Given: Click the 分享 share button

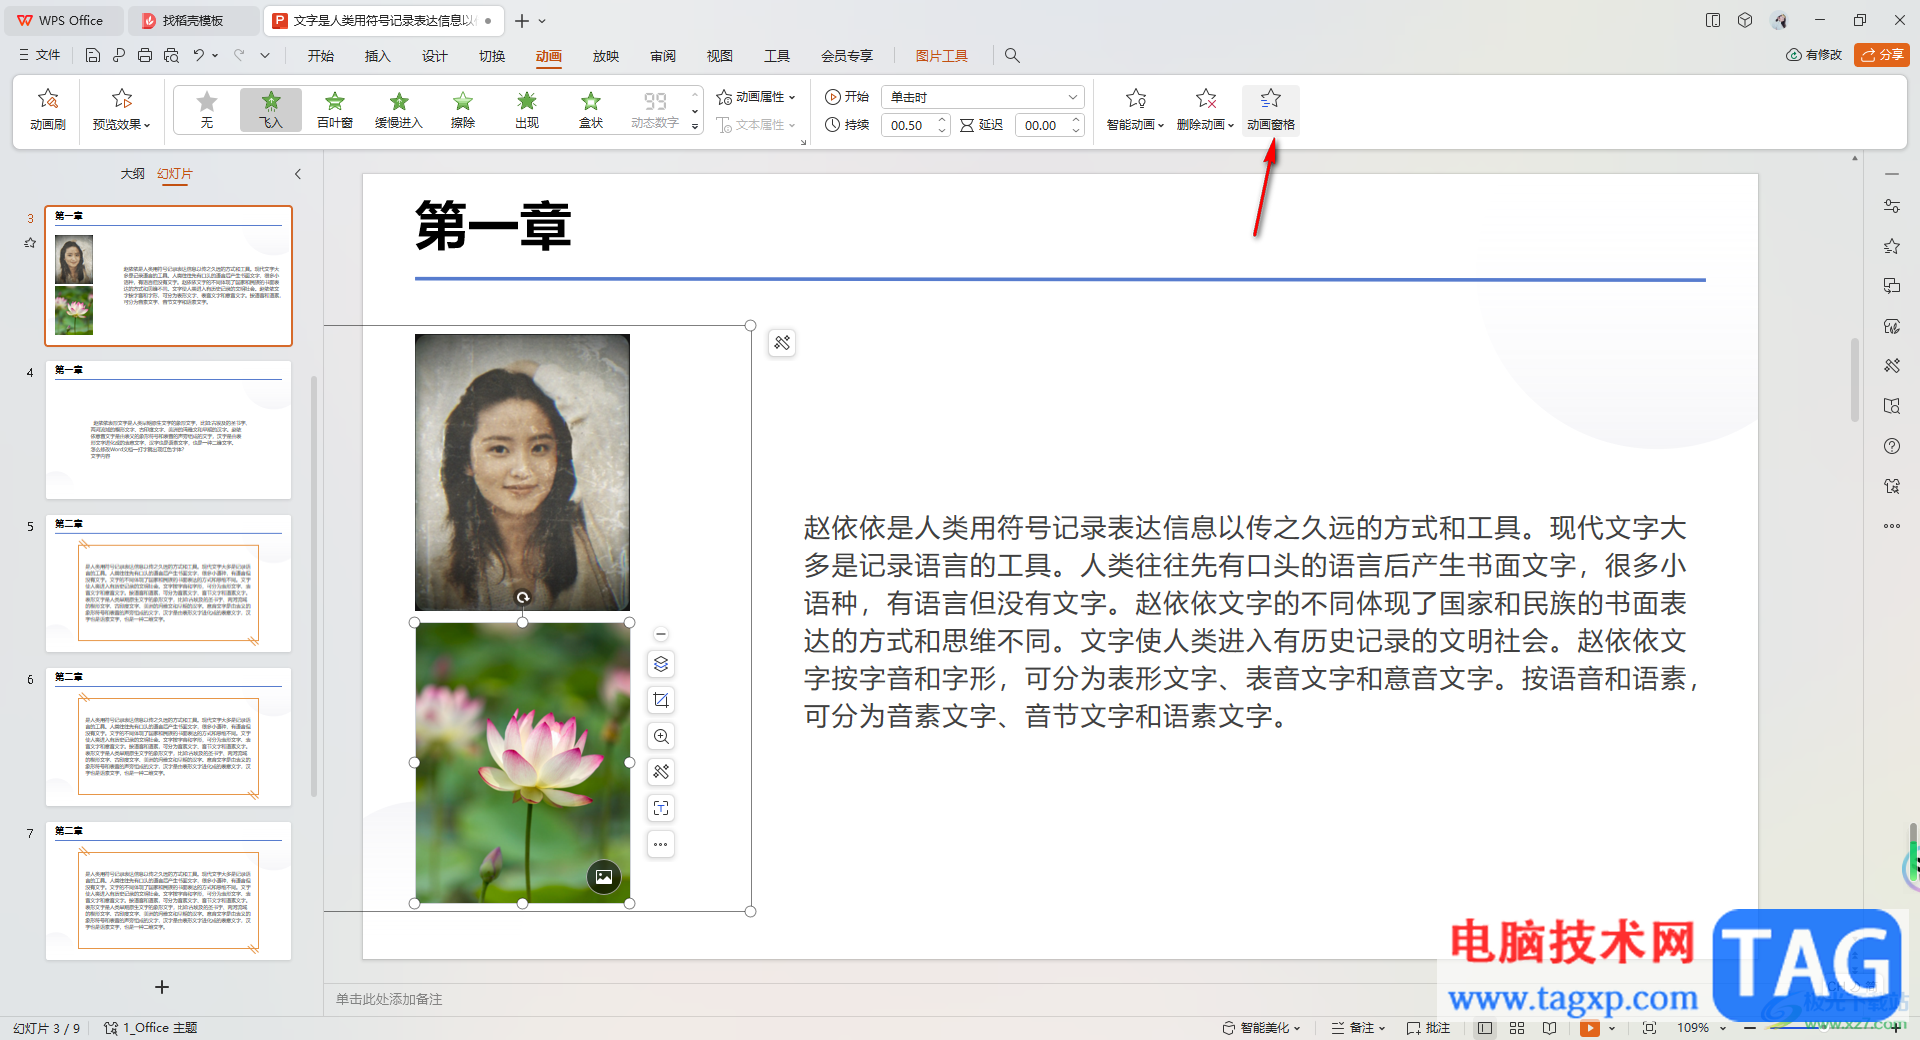Looking at the screenshot, I should [x=1882, y=55].
